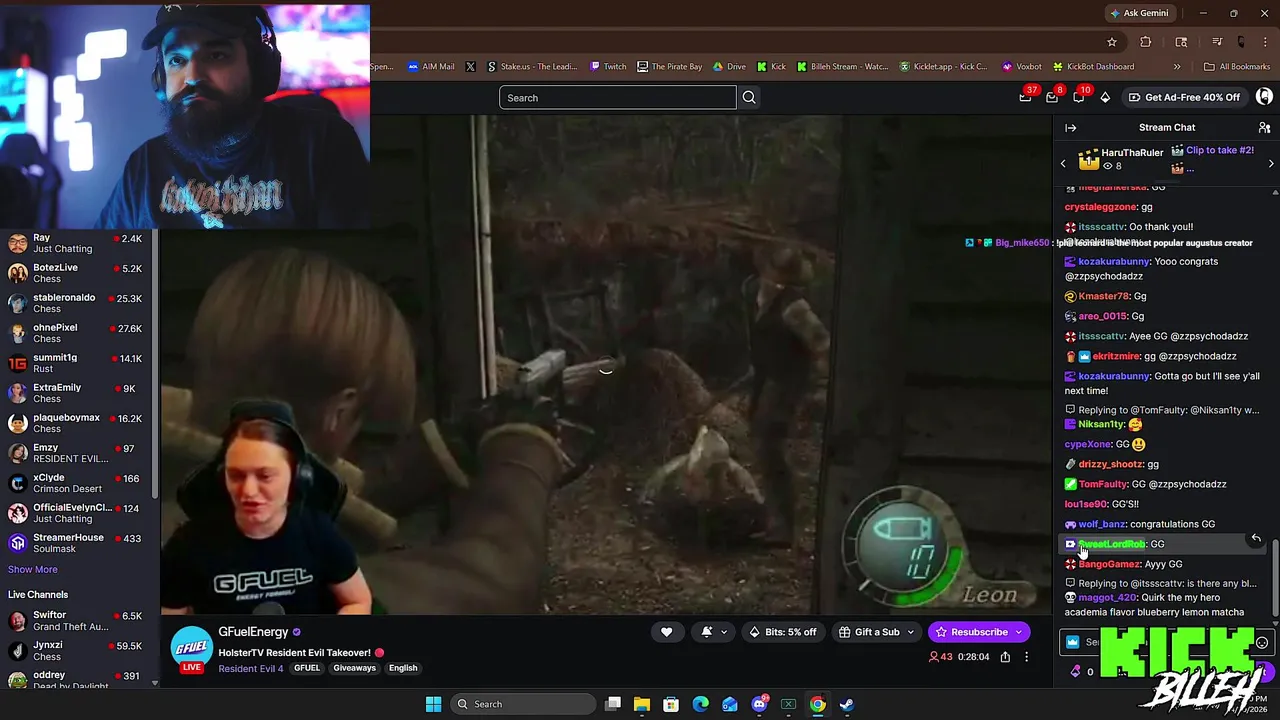Open BotezLive Chess channel in sidebar
Screen dimensions: 1280x720
click(76, 273)
